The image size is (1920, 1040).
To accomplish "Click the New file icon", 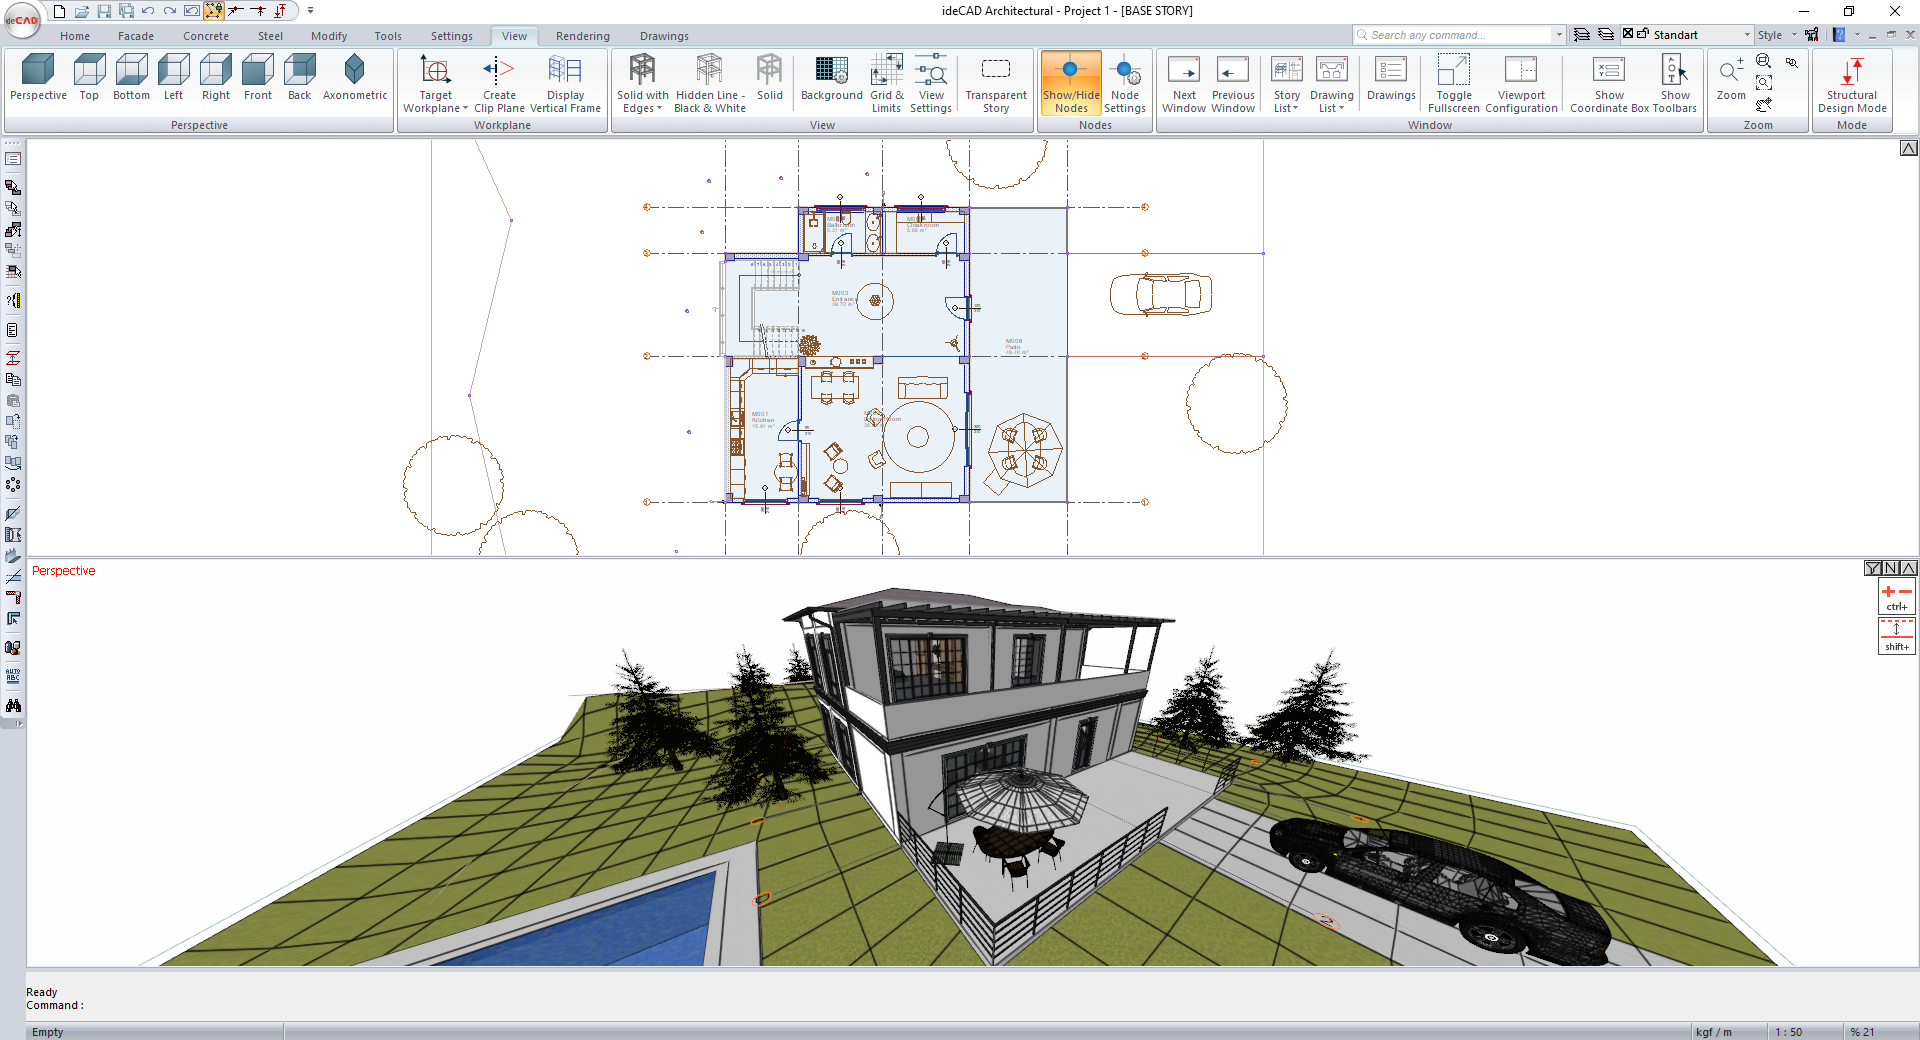I will pos(60,11).
